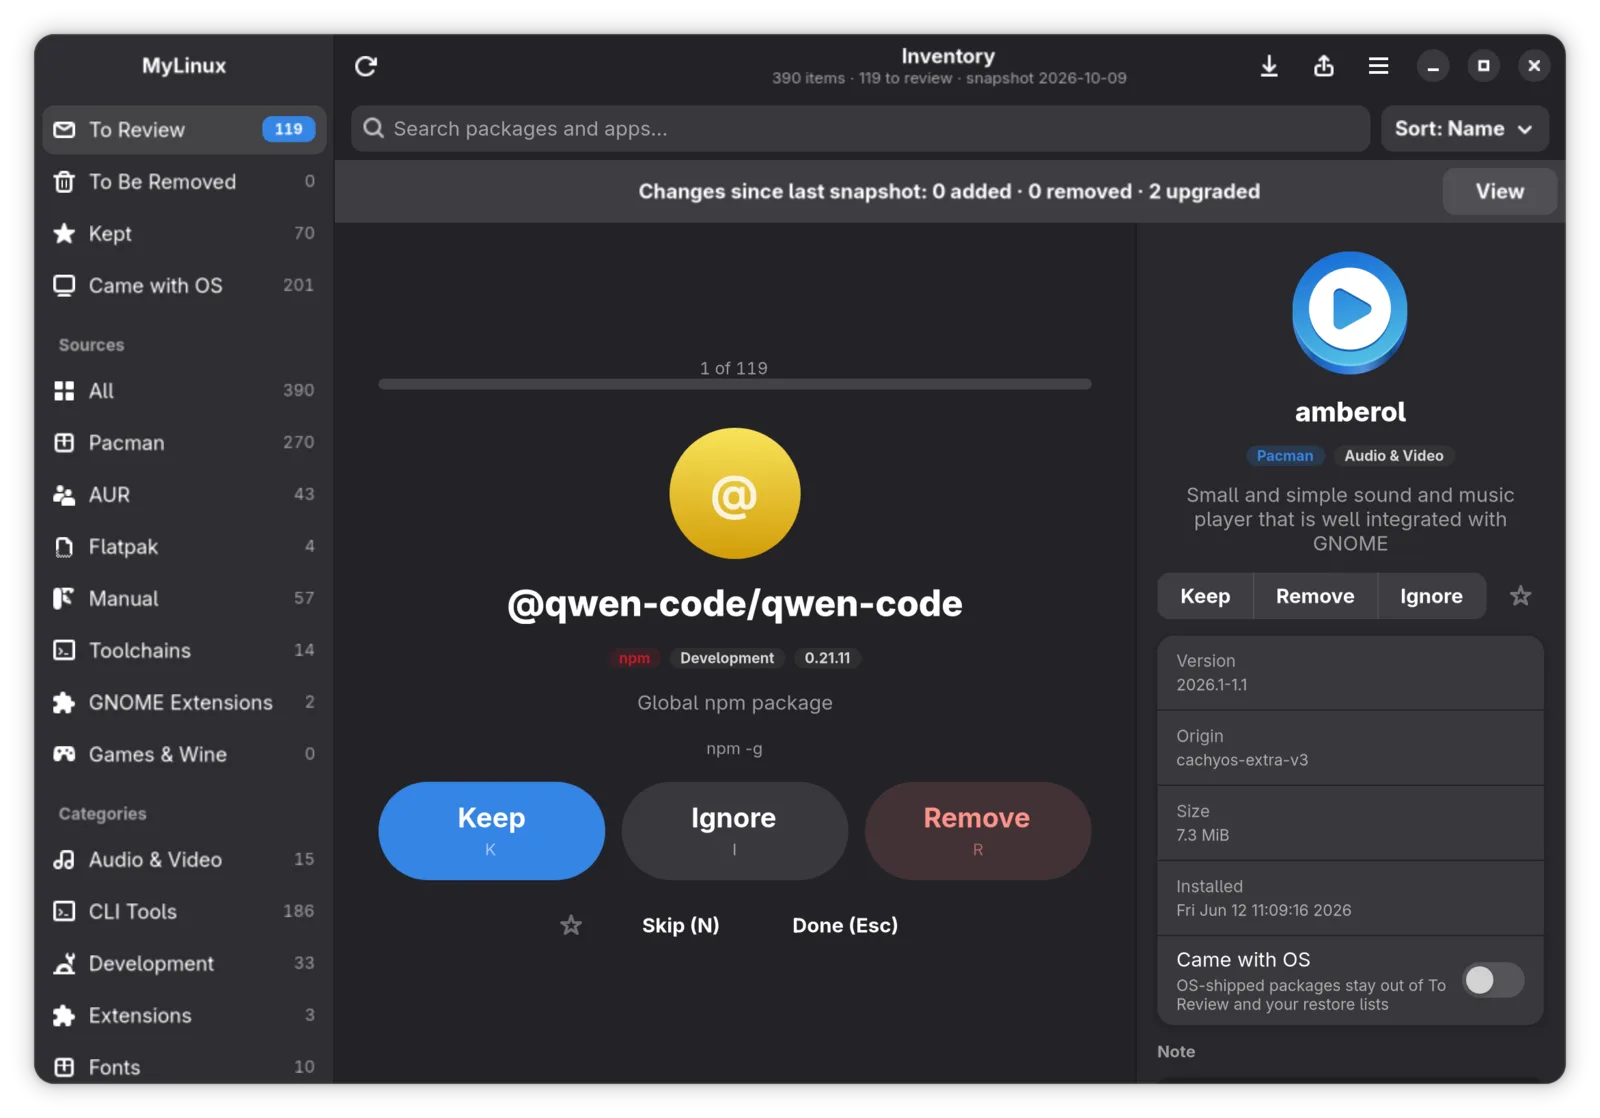Star the @qwen-code package below Keep button

(571, 925)
